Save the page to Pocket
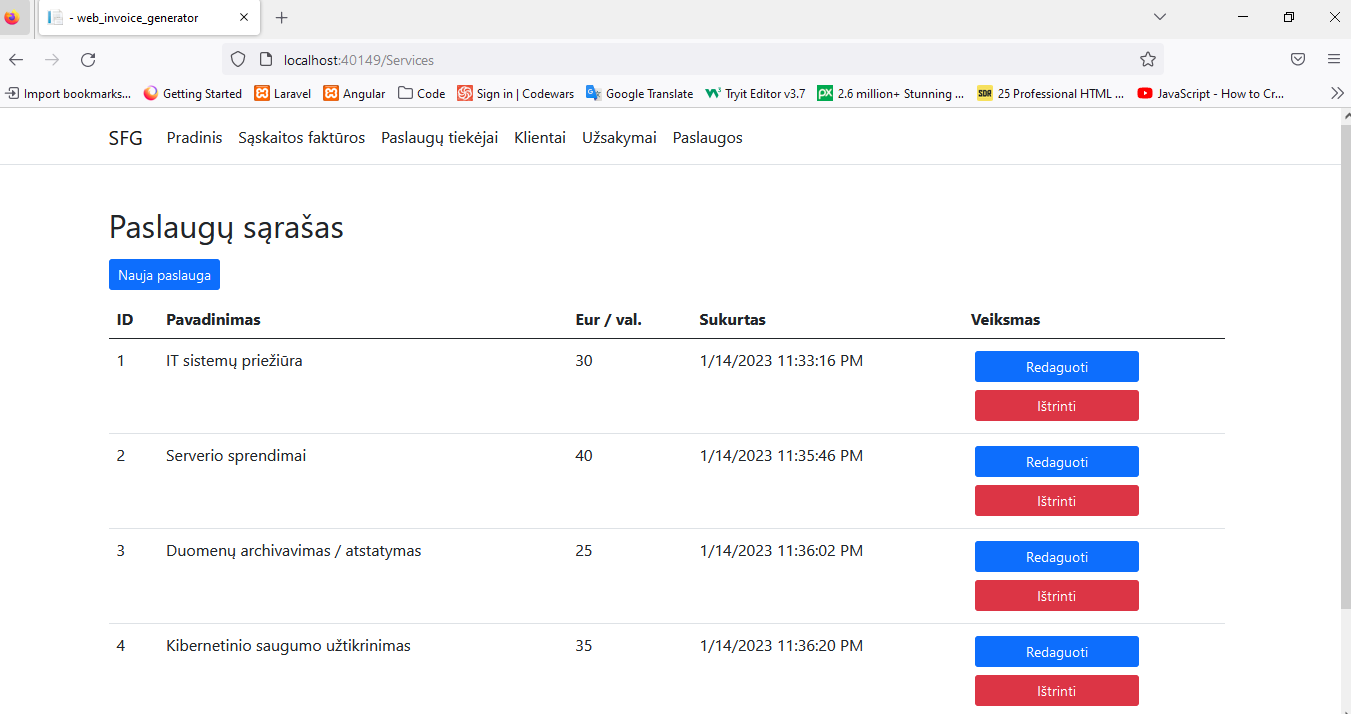This screenshot has height=714, width=1351. (1297, 60)
